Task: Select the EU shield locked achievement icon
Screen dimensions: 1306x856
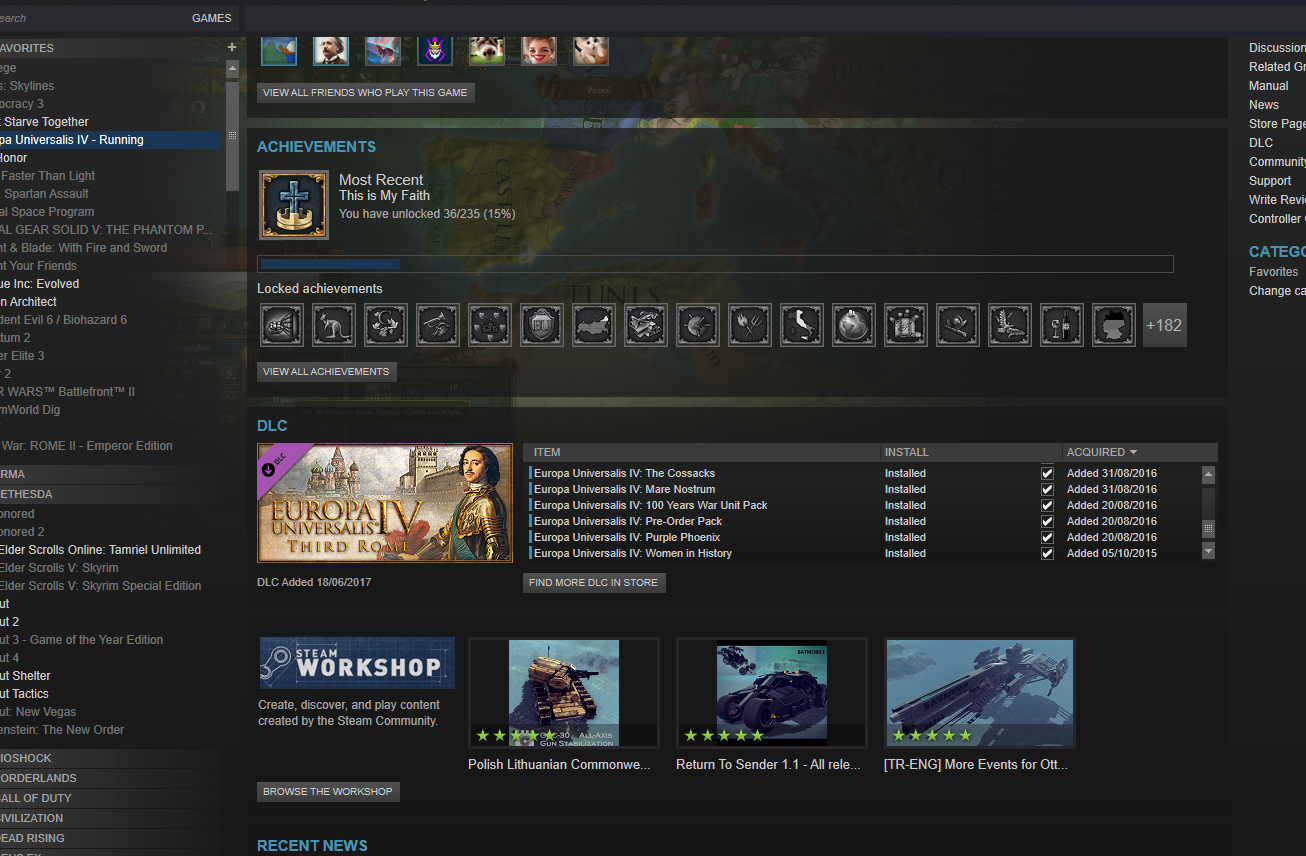Action: tap(542, 325)
